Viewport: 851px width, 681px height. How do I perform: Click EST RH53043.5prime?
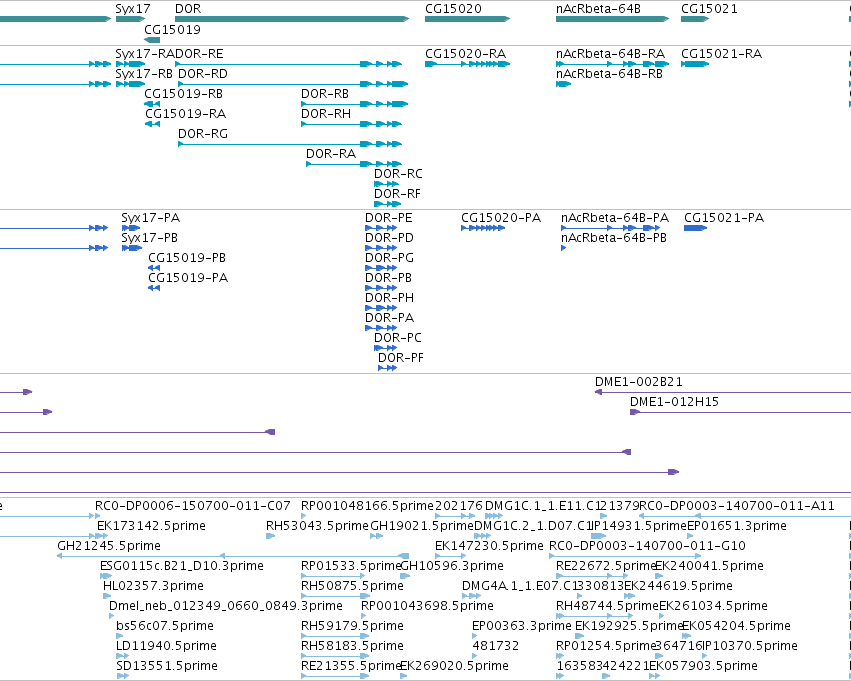(270, 536)
